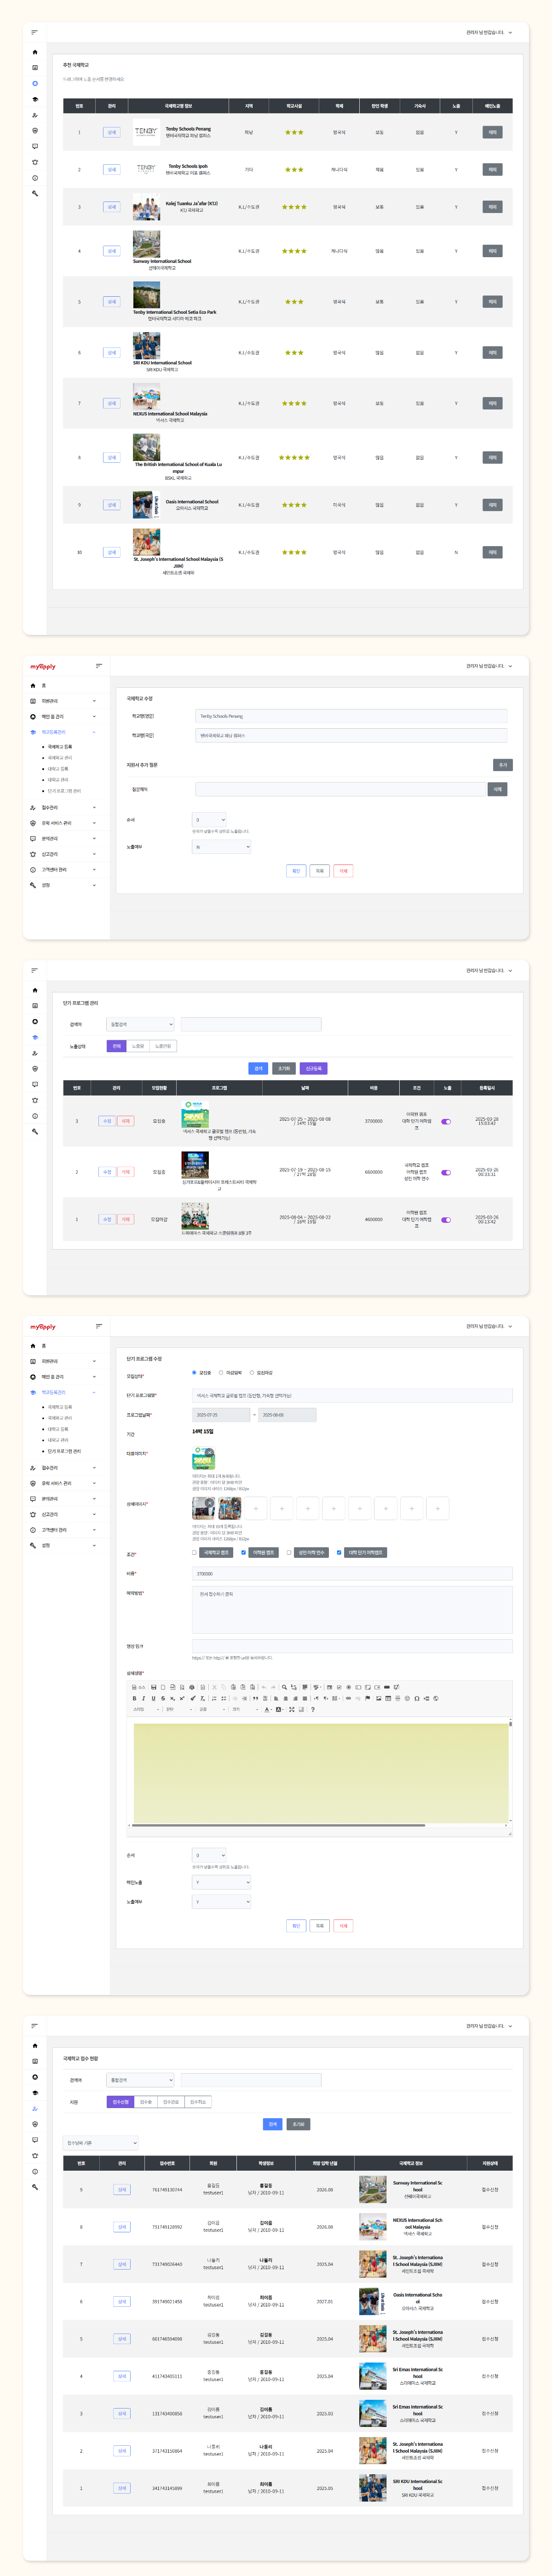Viewport: 552px width, 2576px height.
Task: Check the 성인 어학 연수 checkbox
Action: (x=289, y=1553)
